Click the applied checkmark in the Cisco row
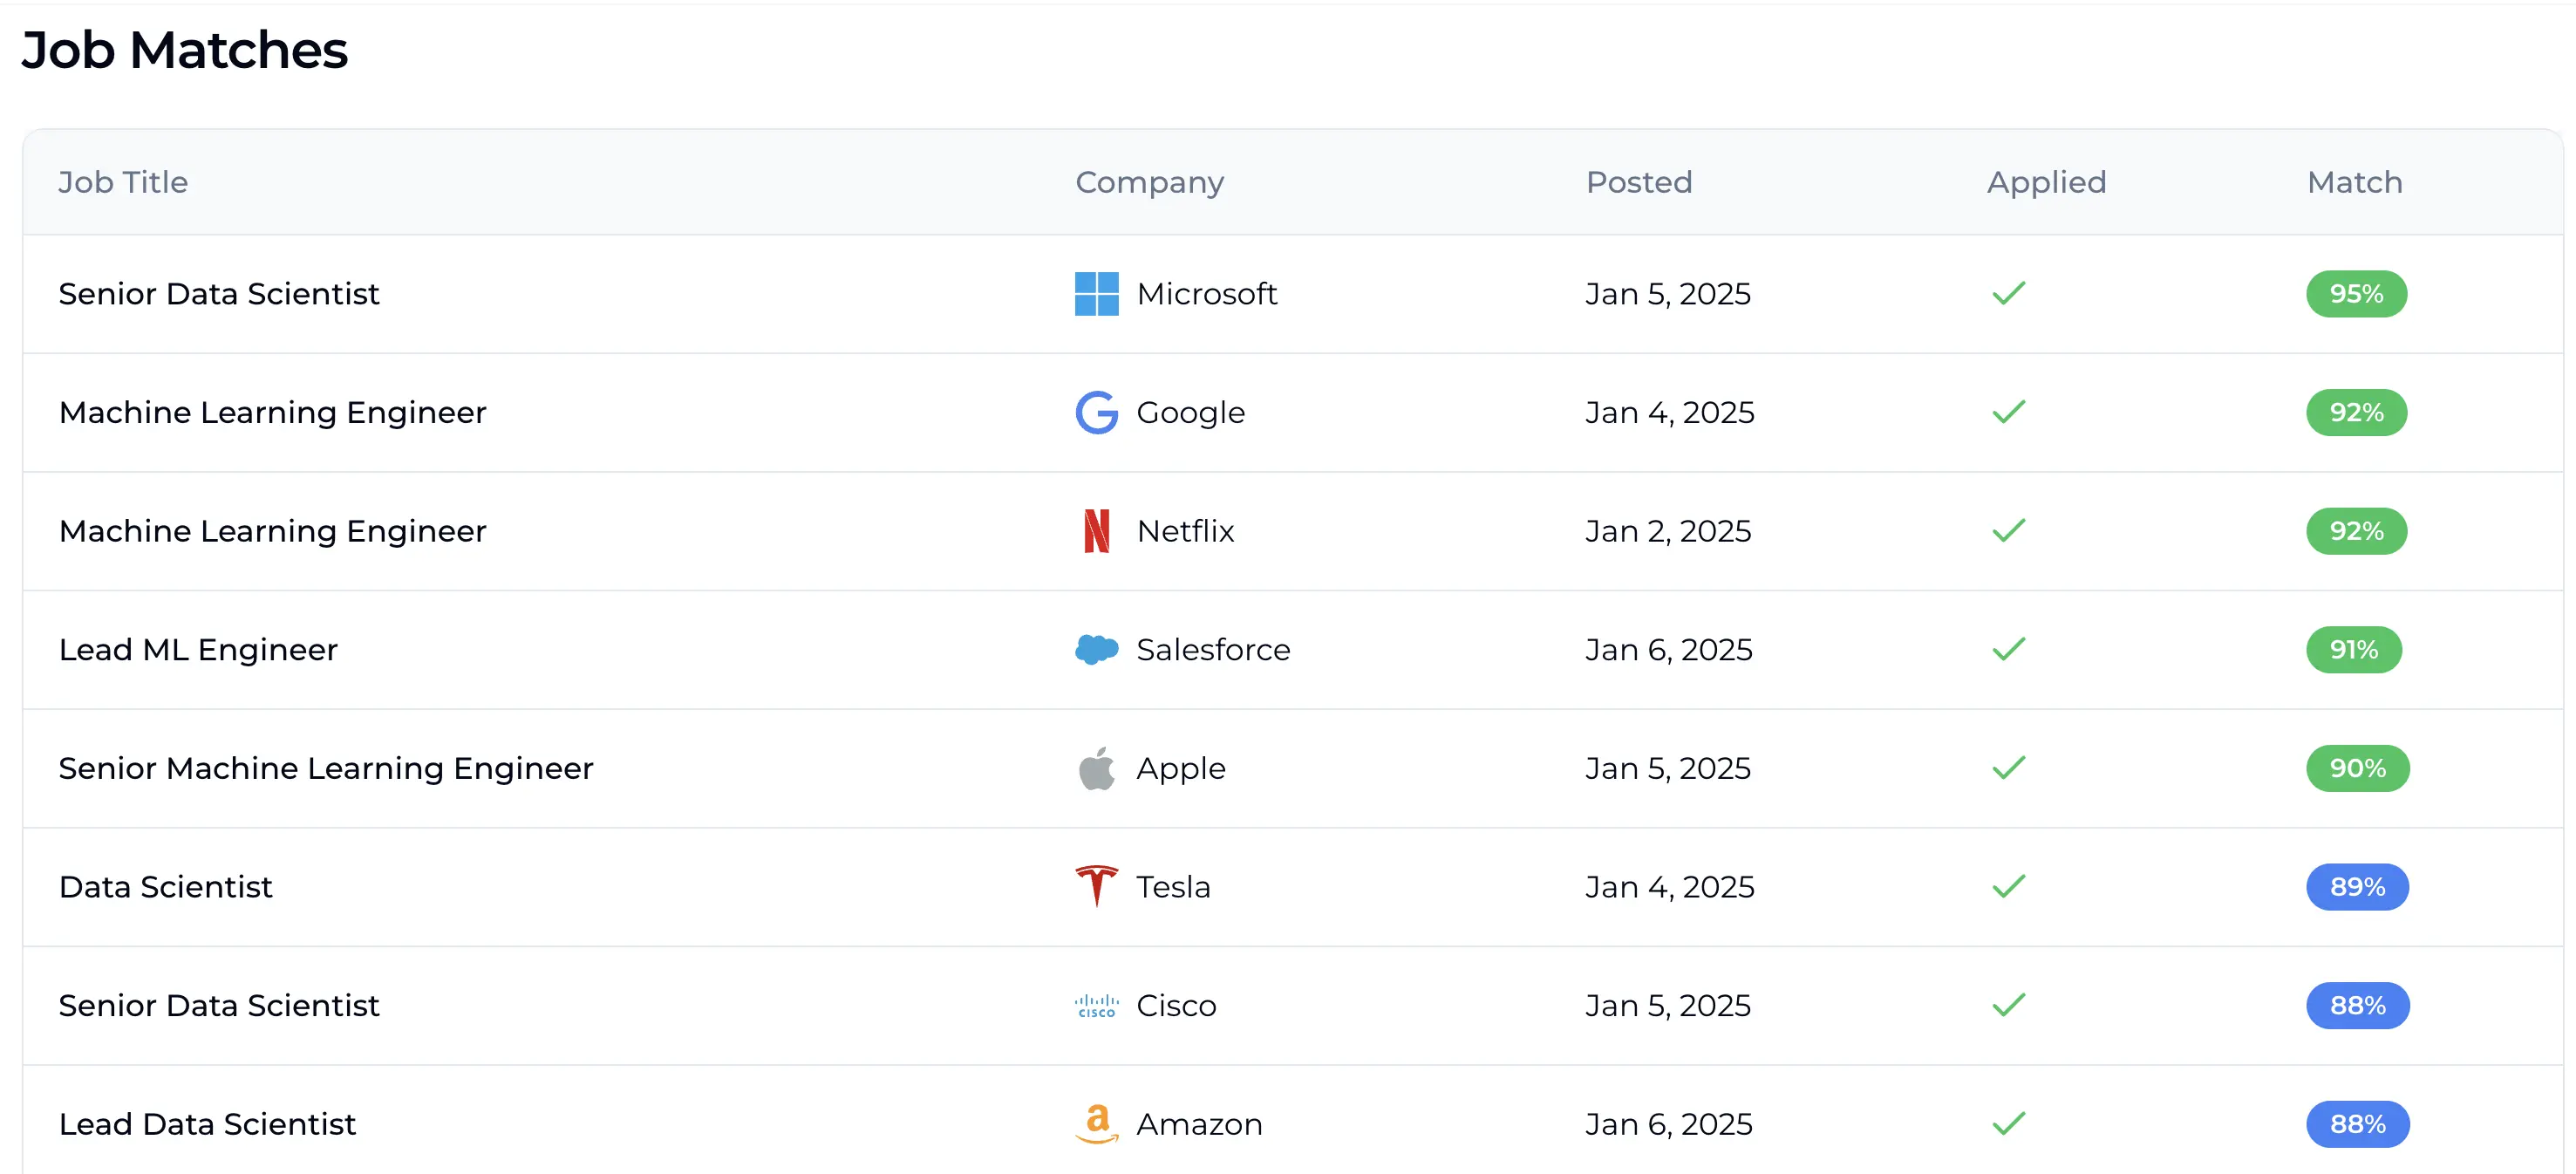This screenshot has height=1174, width=2576. (x=2008, y=1005)
